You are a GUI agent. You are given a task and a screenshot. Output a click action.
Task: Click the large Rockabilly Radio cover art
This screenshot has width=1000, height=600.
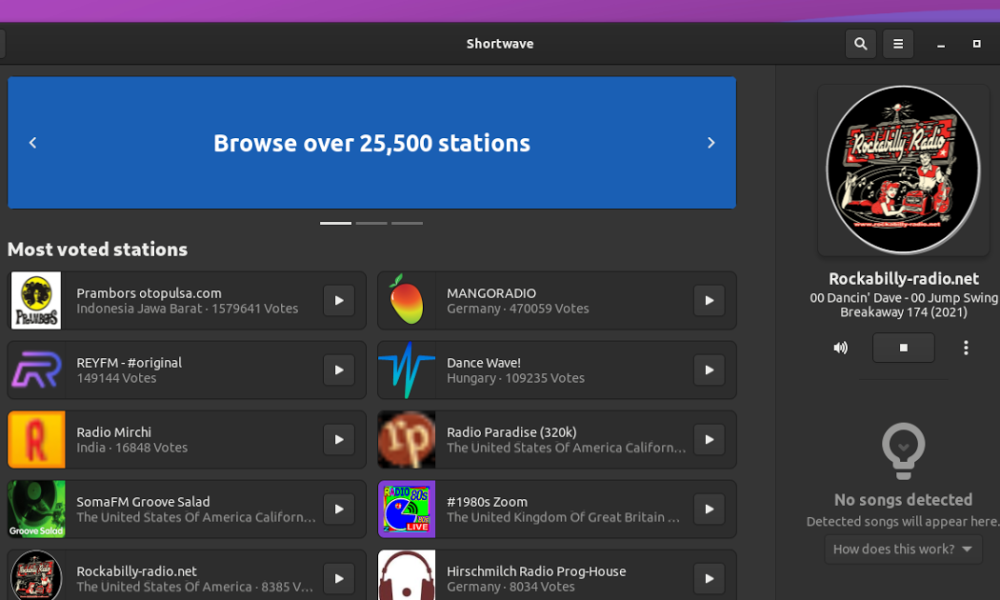tap(903, 170)
